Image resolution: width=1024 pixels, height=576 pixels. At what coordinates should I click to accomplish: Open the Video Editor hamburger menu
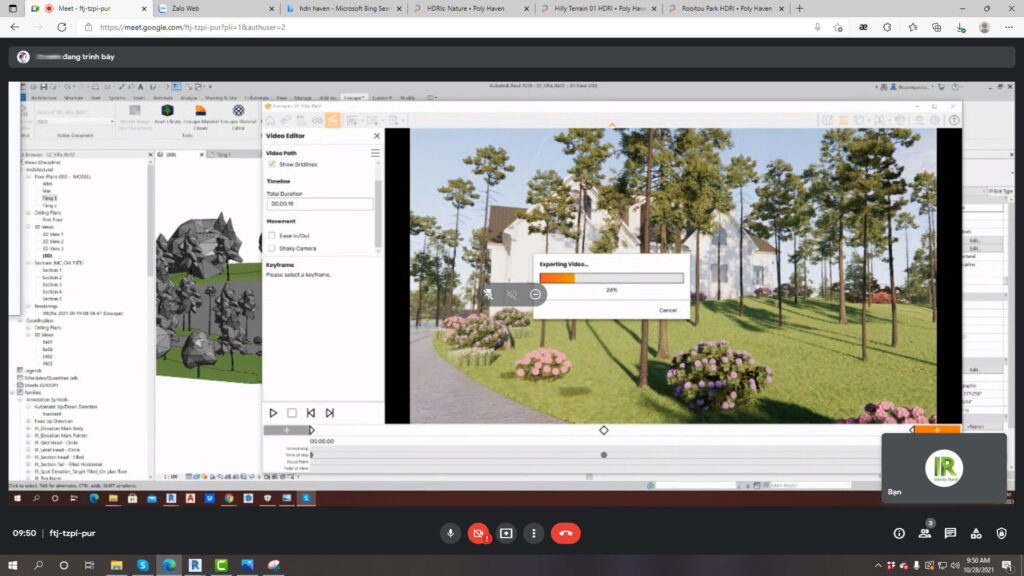coord(375,153)
